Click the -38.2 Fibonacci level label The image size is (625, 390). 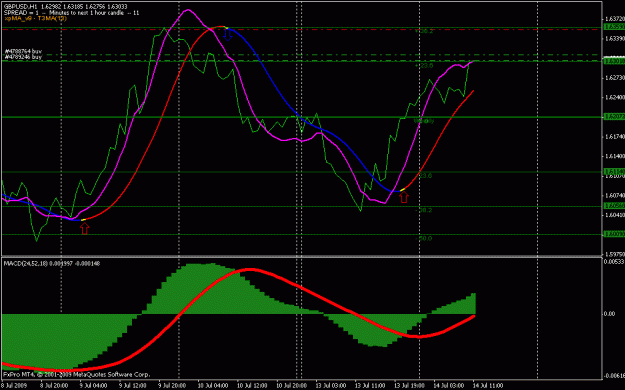[x=423, y=210]
